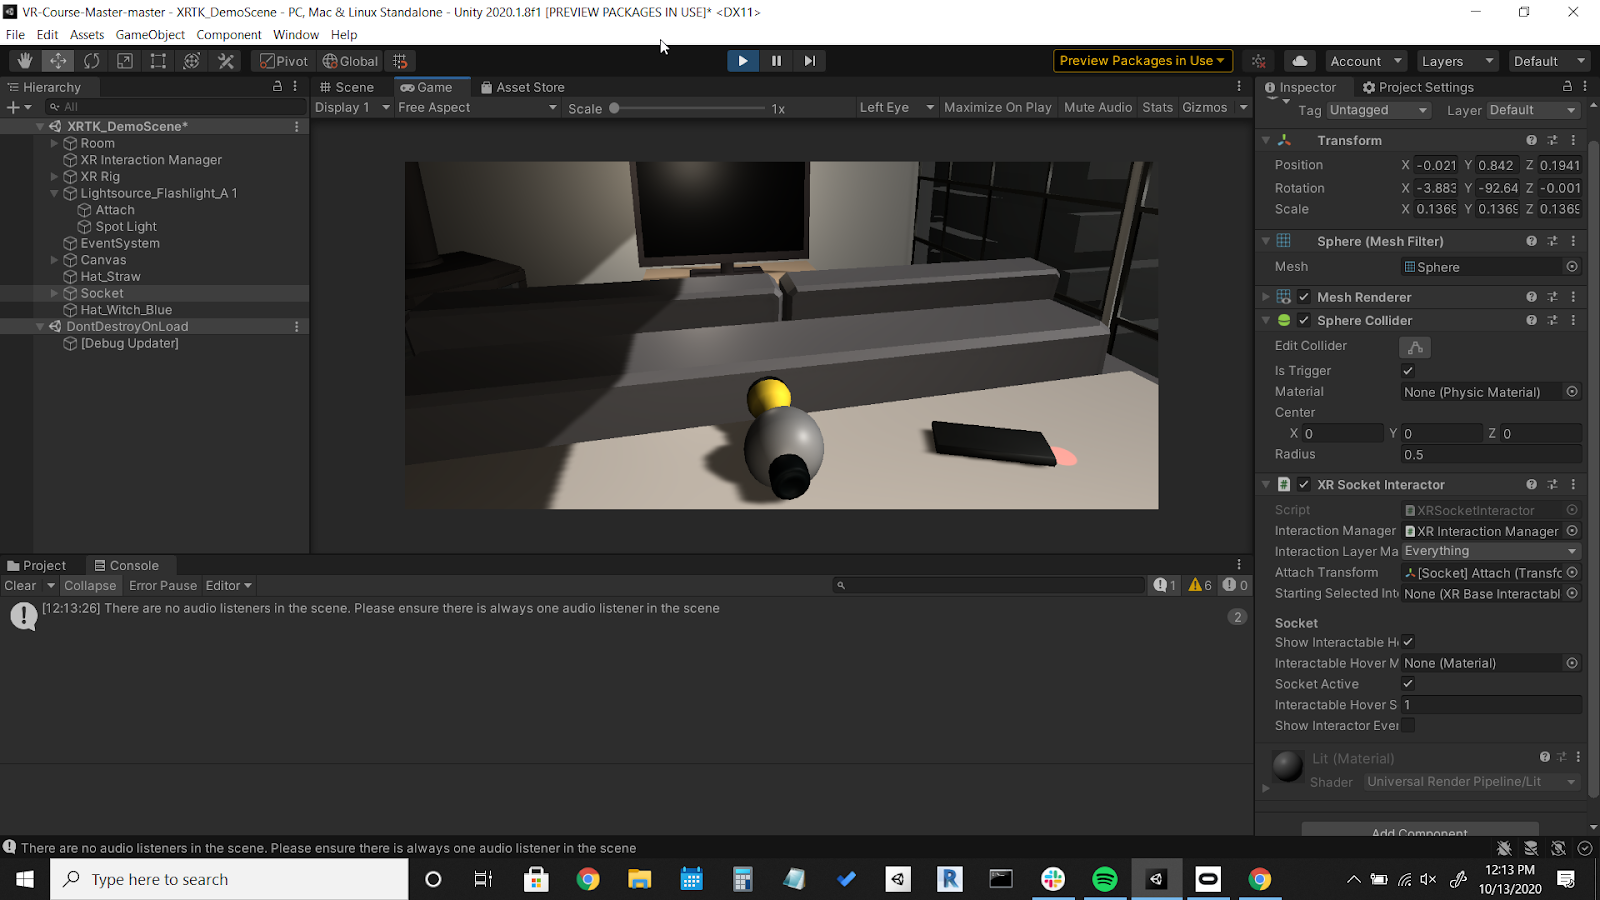This screenshot has width=1600, height=900.
Task: Uncheck the Socket Active checkbox
Action: [x=1408, y=684]
